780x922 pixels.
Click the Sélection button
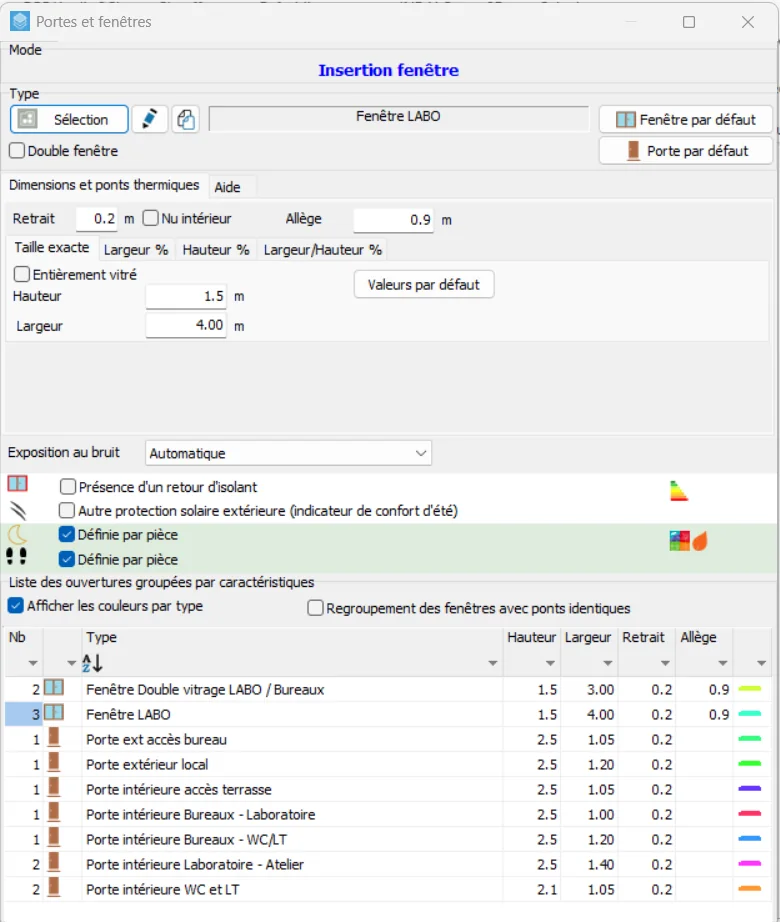click(x=69, y=119)
